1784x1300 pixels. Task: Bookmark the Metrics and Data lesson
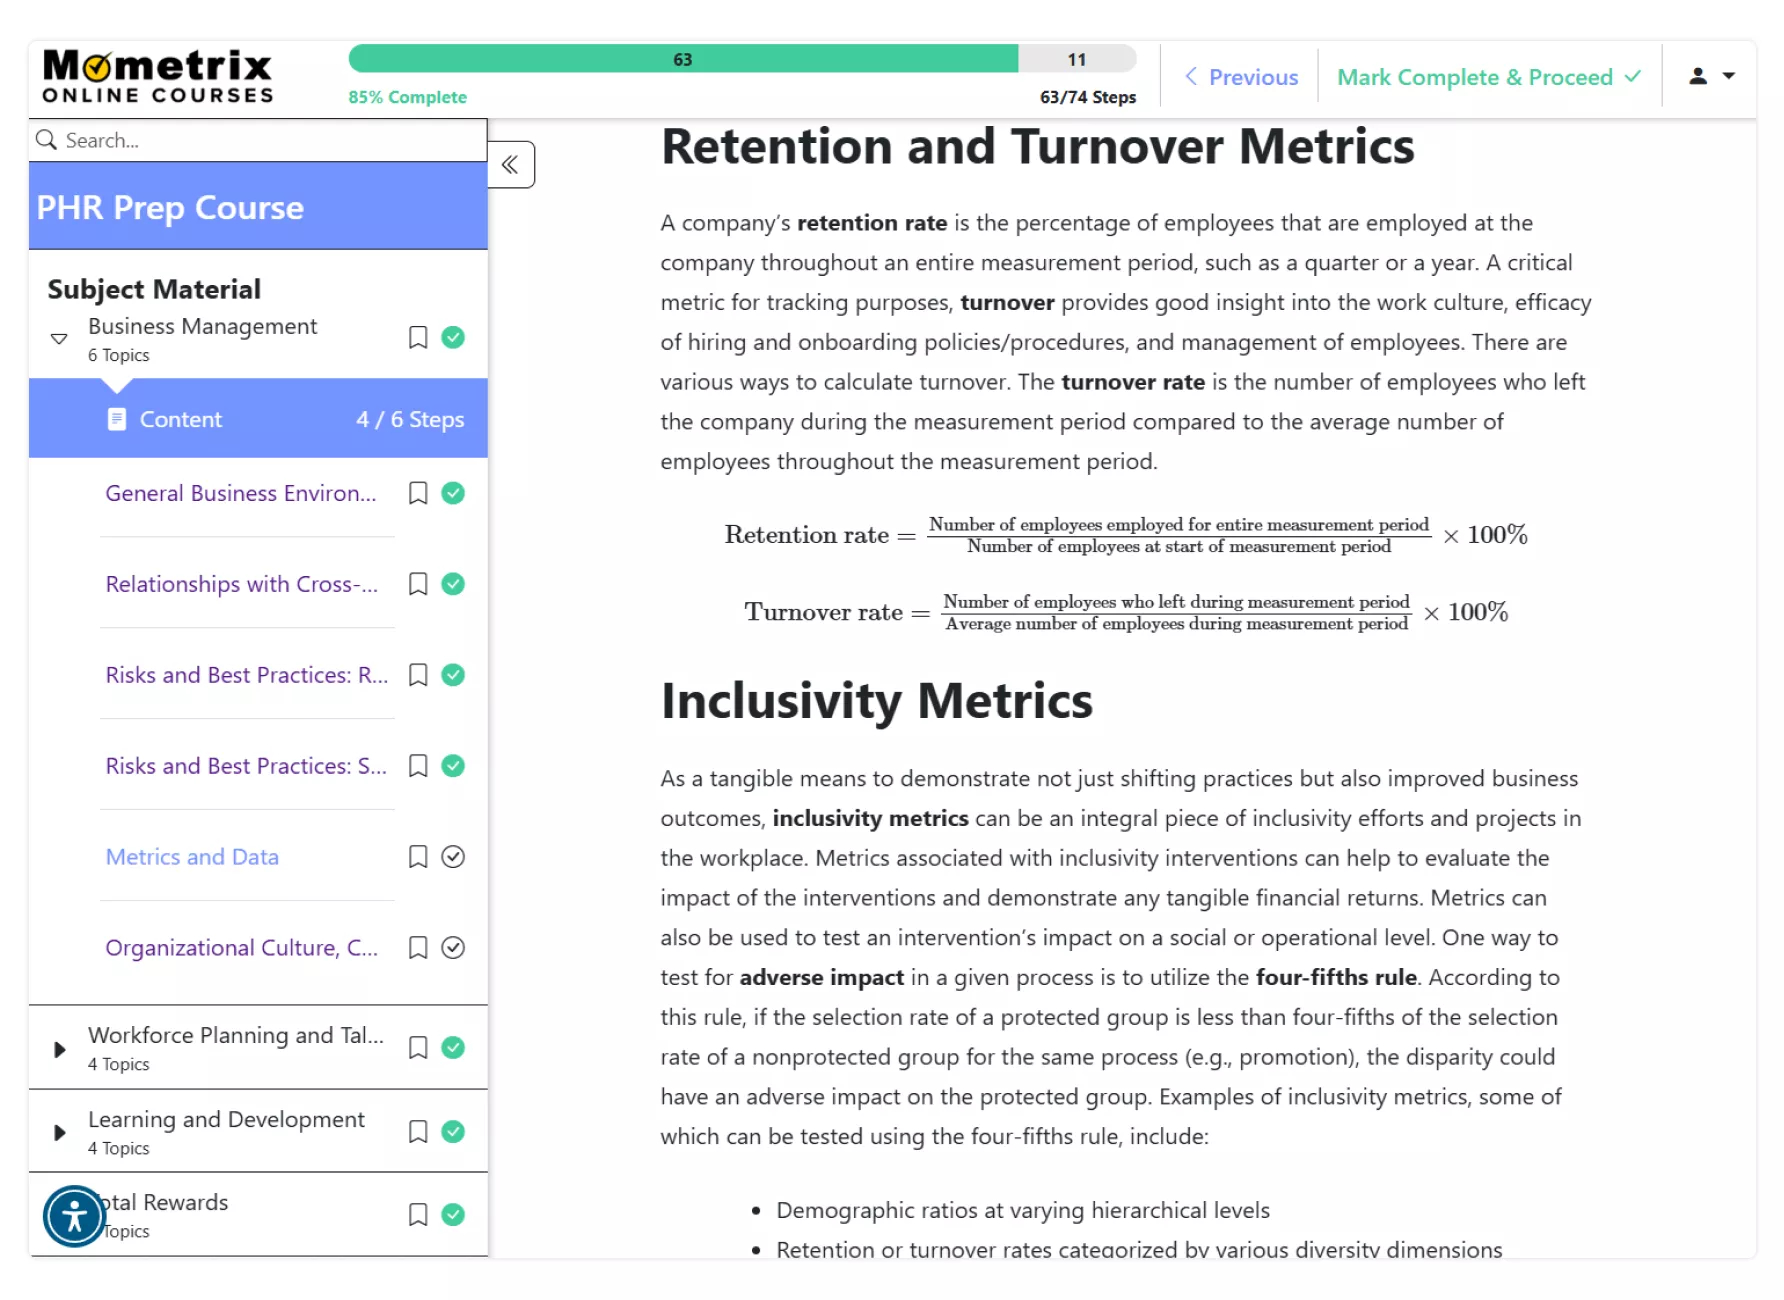point(418,857)
